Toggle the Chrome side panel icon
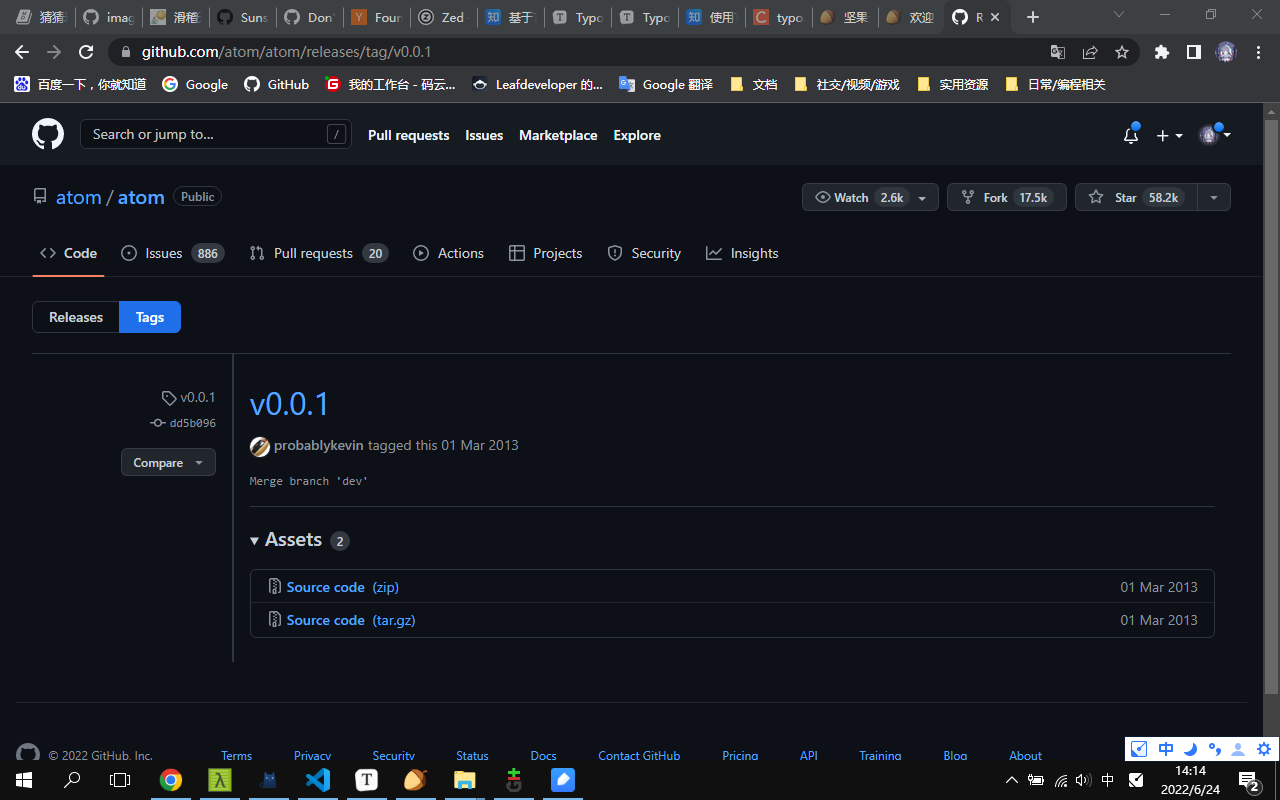The image size is (1280, 800). pos(1193,52)
